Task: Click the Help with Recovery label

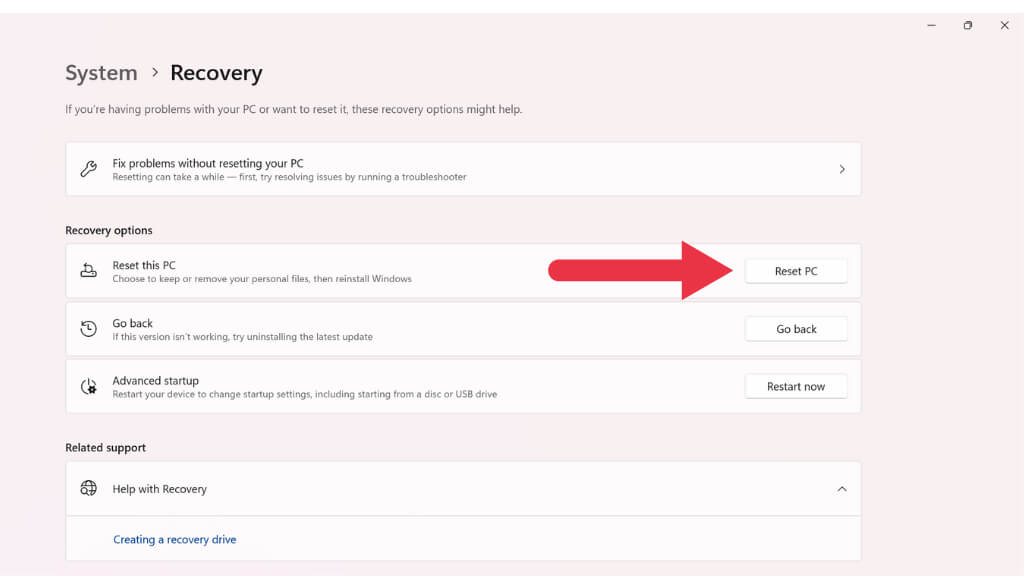Action: click(x=160, y=489)
